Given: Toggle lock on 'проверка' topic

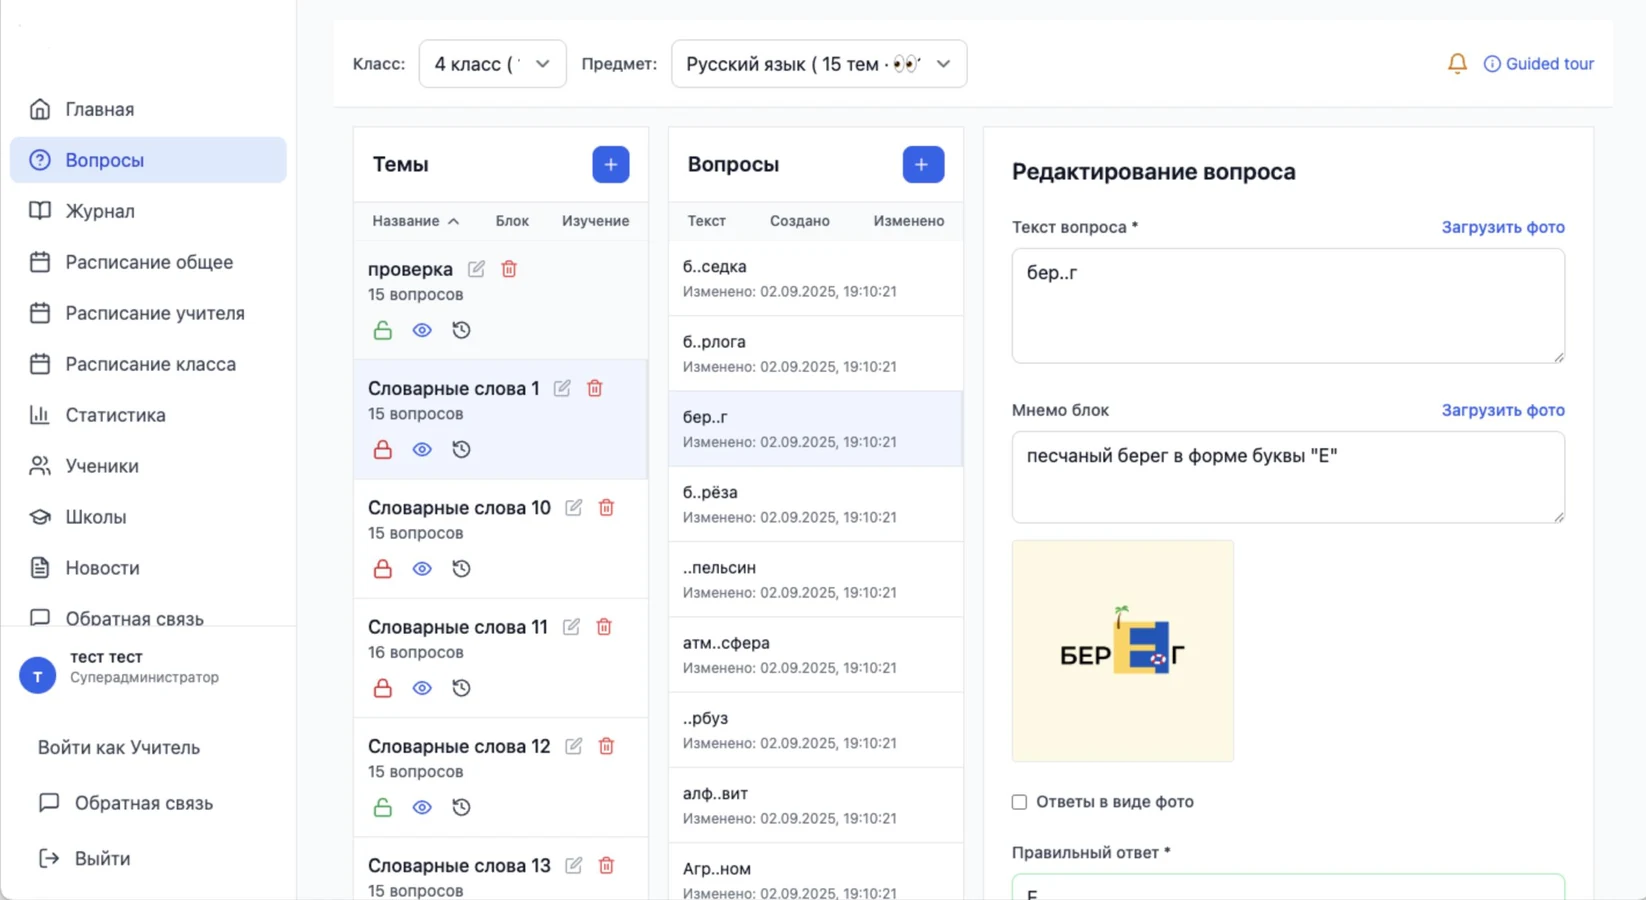Looking at the screenshot, I should tap(382, 330).
